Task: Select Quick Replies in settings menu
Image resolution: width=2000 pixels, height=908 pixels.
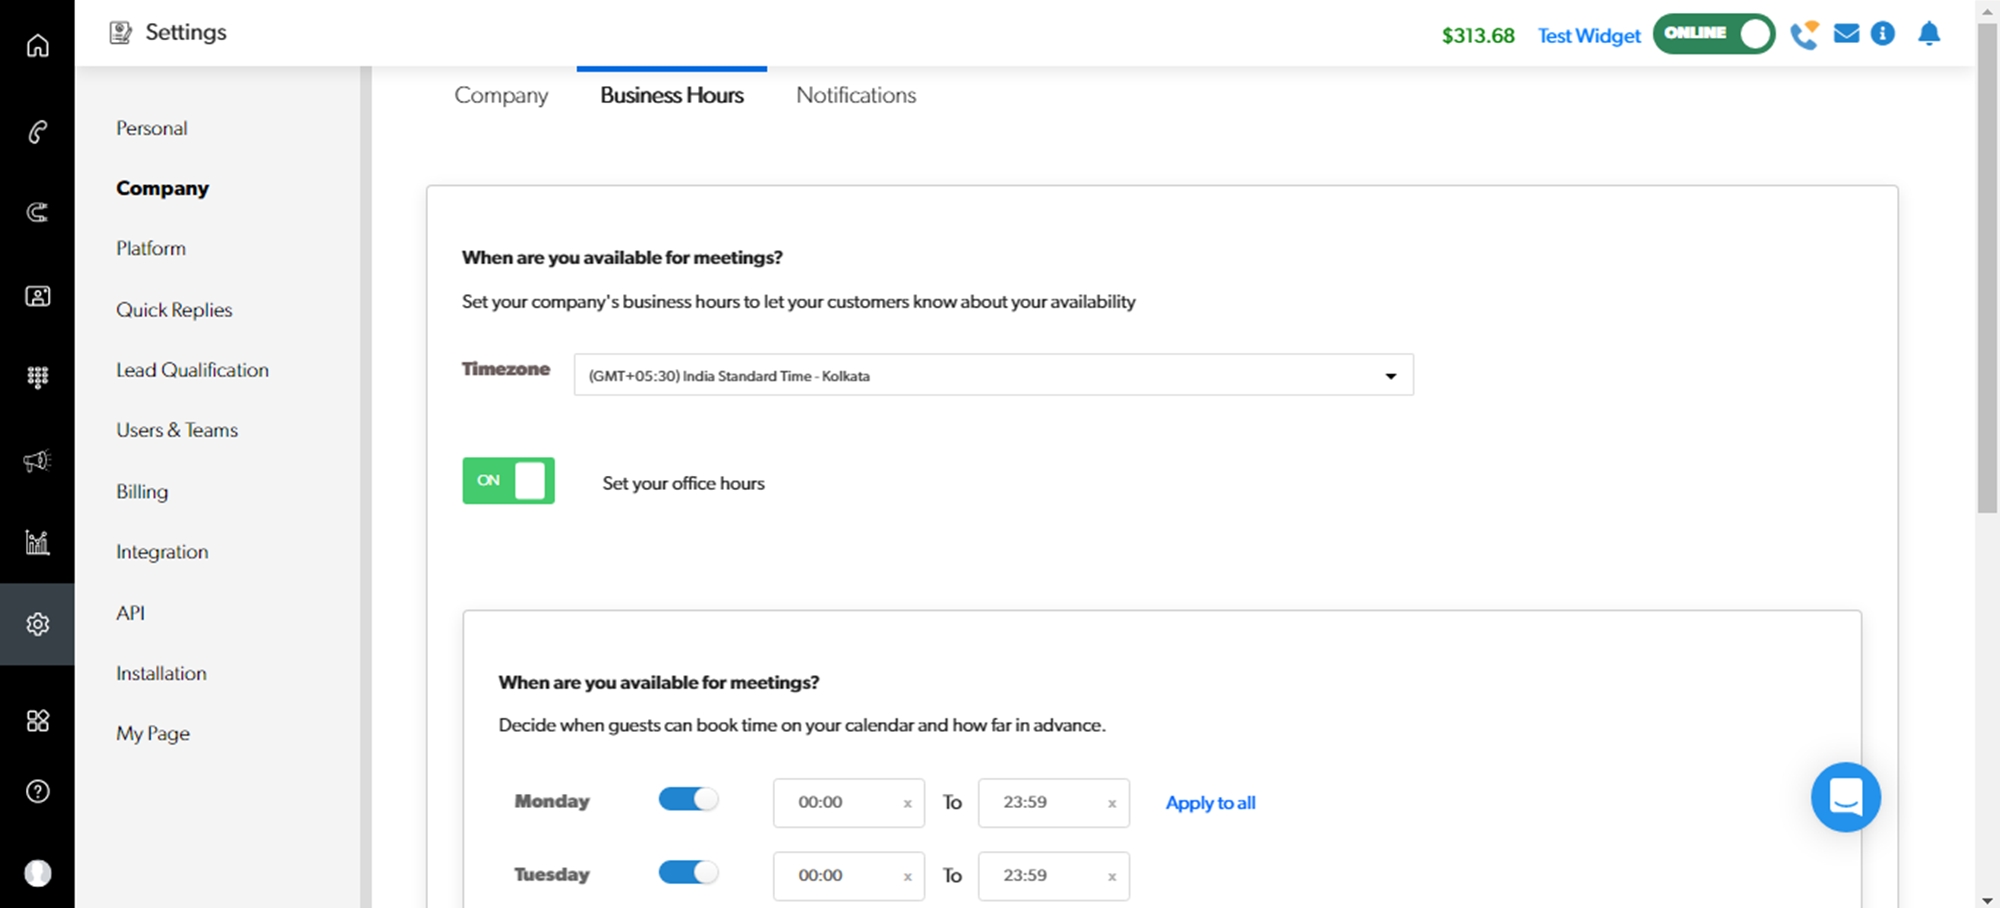Action: tap(174, 310)
